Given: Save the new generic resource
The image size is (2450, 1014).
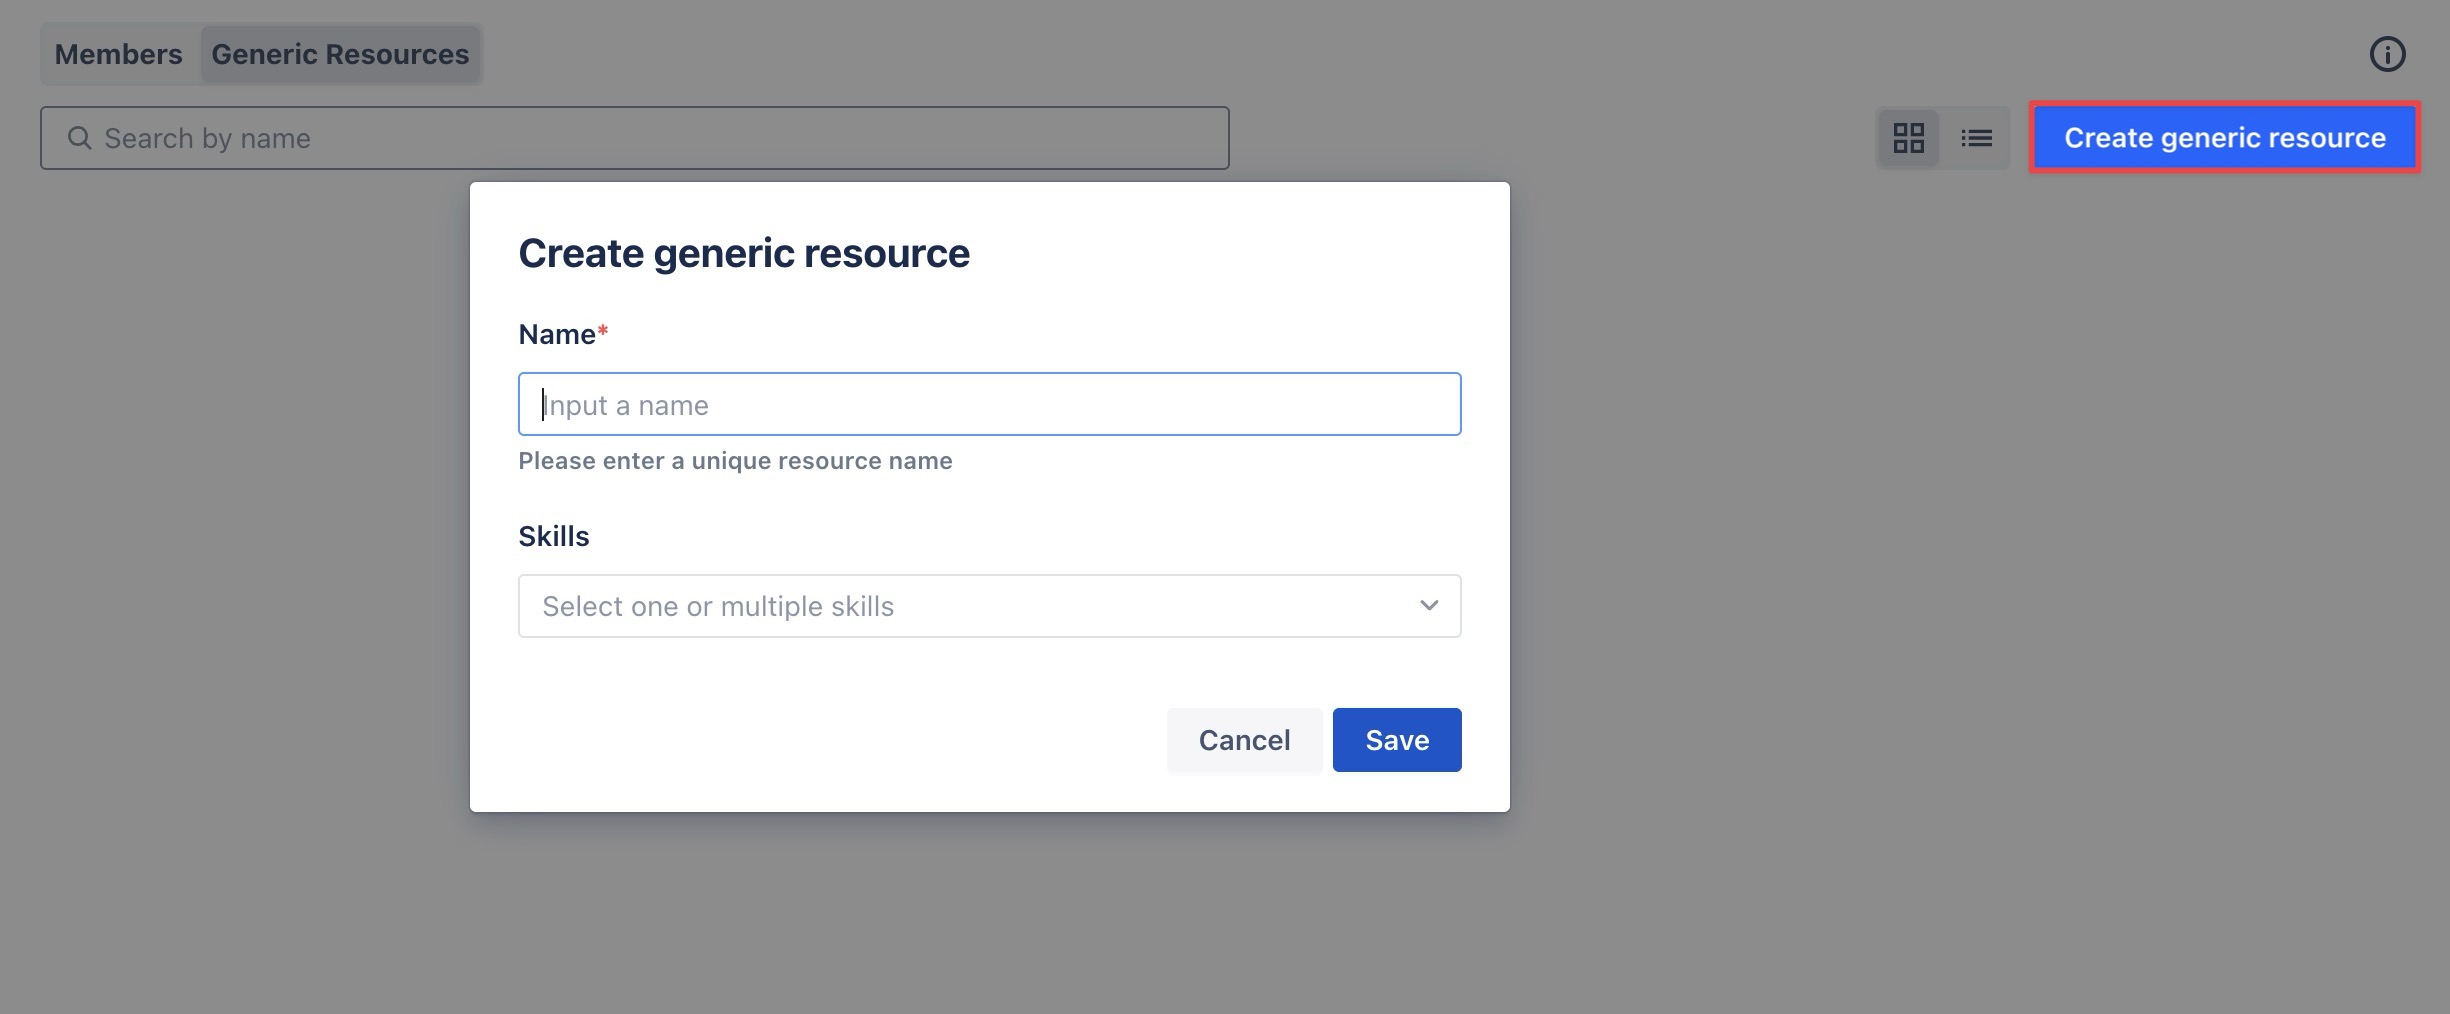Looking at the screenshot, I should (1396, 740).
